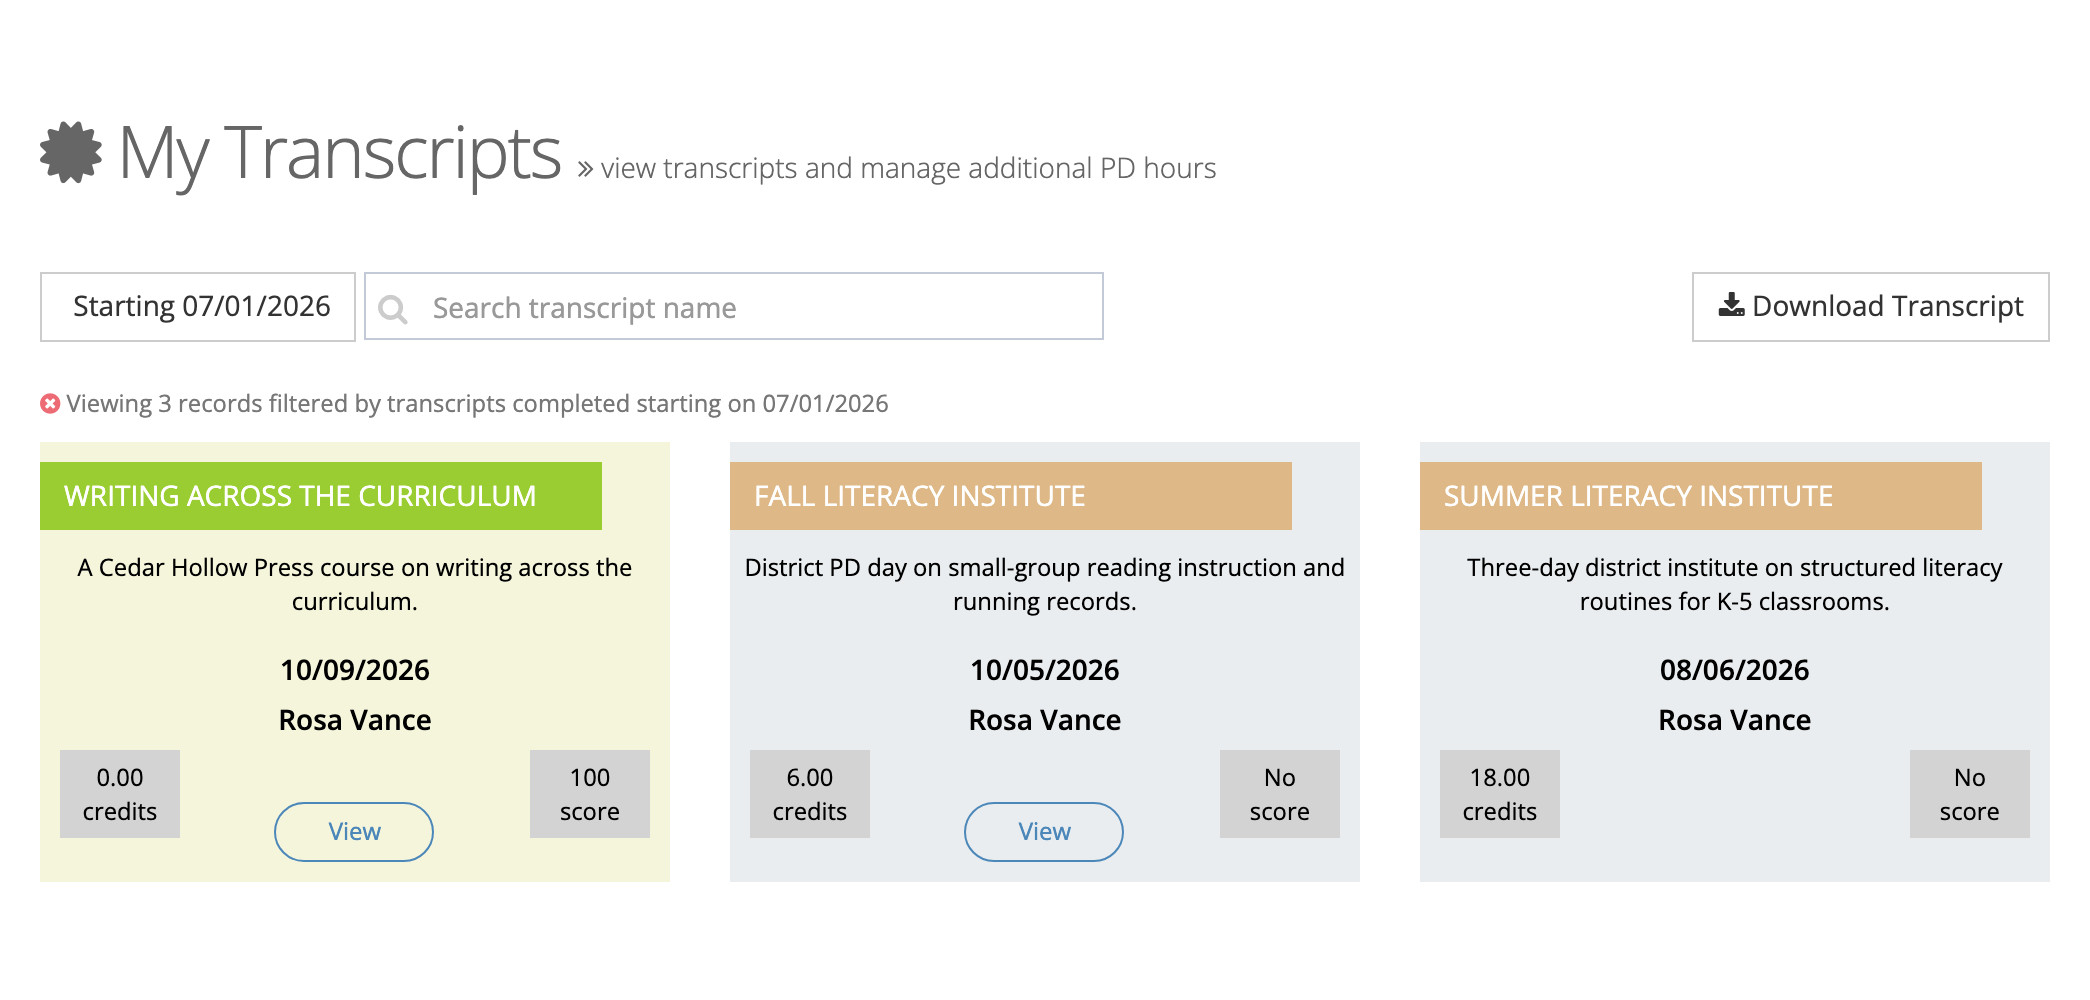The image size is (2090, 1000).
Task: Click the 6.00 credits box
Action: pos(810,794)
